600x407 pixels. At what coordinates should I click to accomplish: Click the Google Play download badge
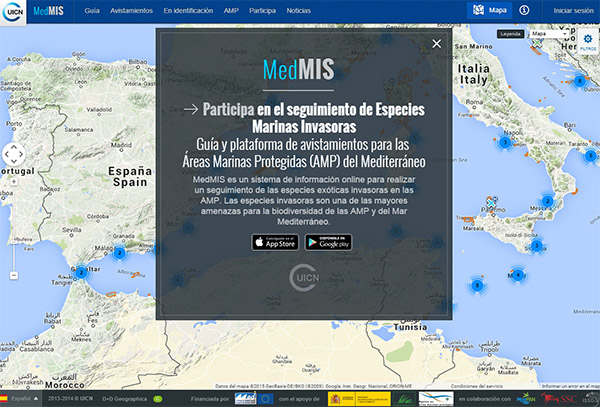[x=328, y=243]
